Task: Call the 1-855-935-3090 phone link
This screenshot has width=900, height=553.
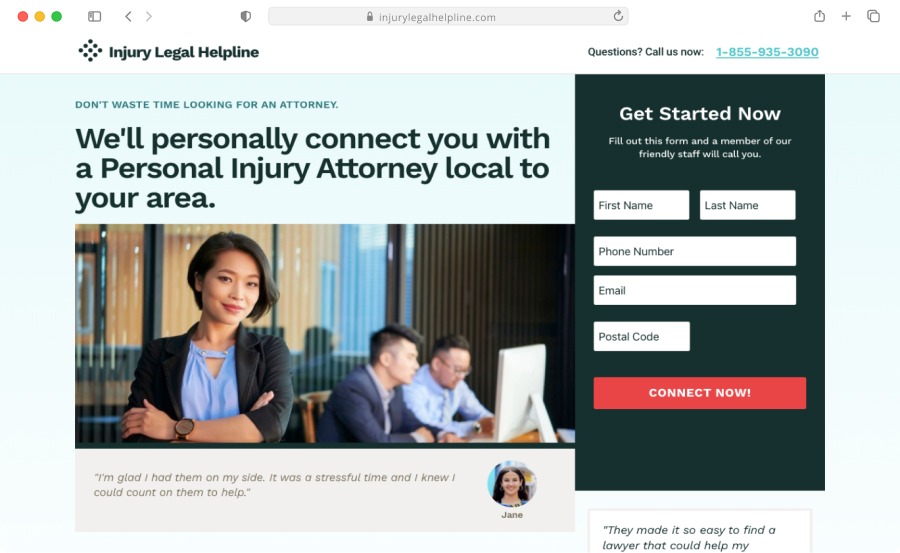Action: pyautogui.click(x=767, y=52)
